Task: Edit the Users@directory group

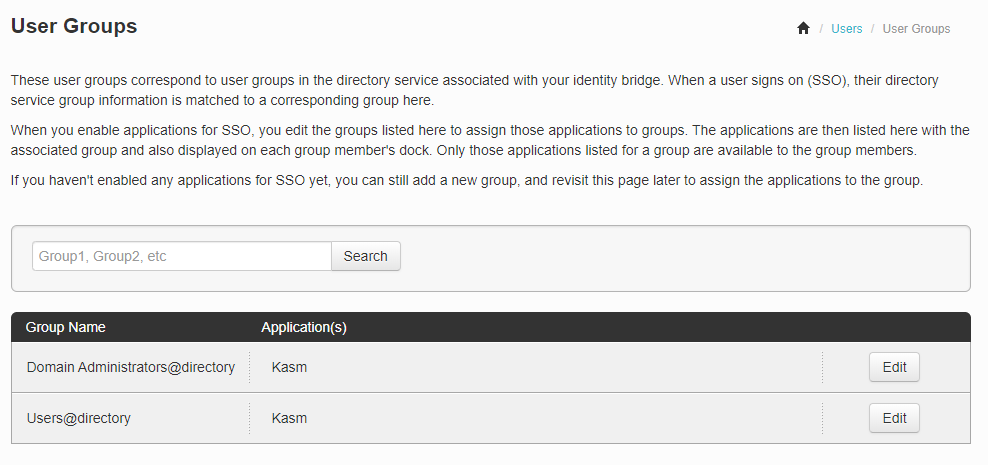Action: [894, 418]
